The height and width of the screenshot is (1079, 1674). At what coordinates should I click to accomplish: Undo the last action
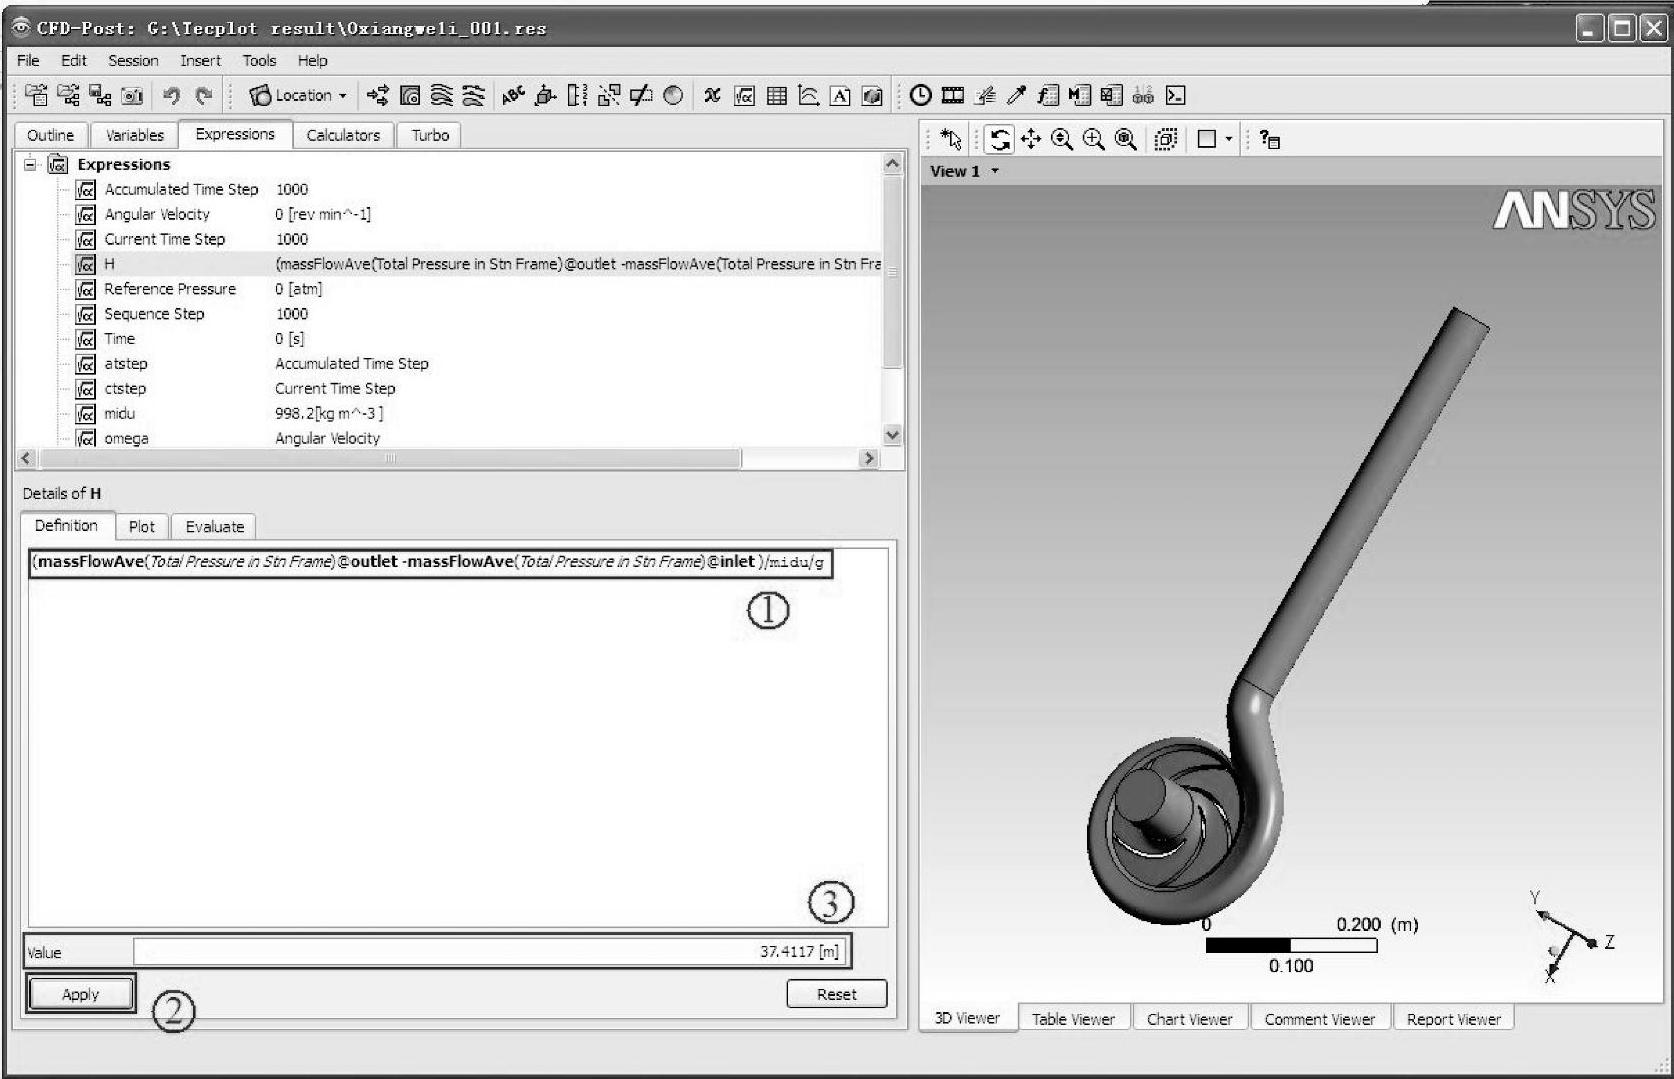coord(172,96)
